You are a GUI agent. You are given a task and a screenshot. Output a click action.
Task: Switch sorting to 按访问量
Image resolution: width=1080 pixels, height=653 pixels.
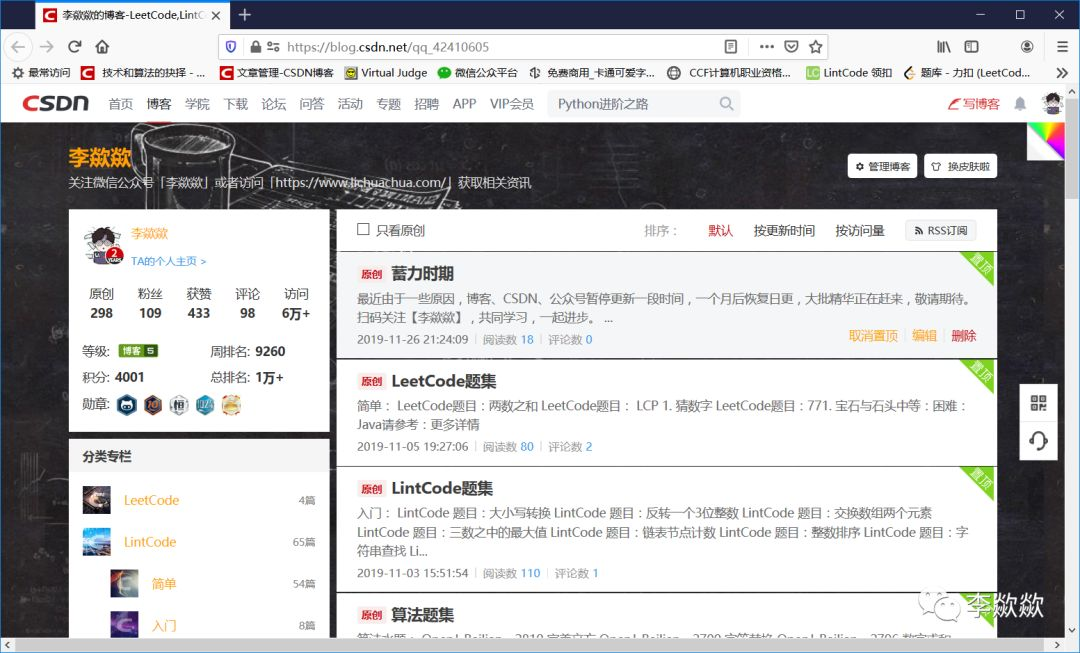click(x=862, y=230)
